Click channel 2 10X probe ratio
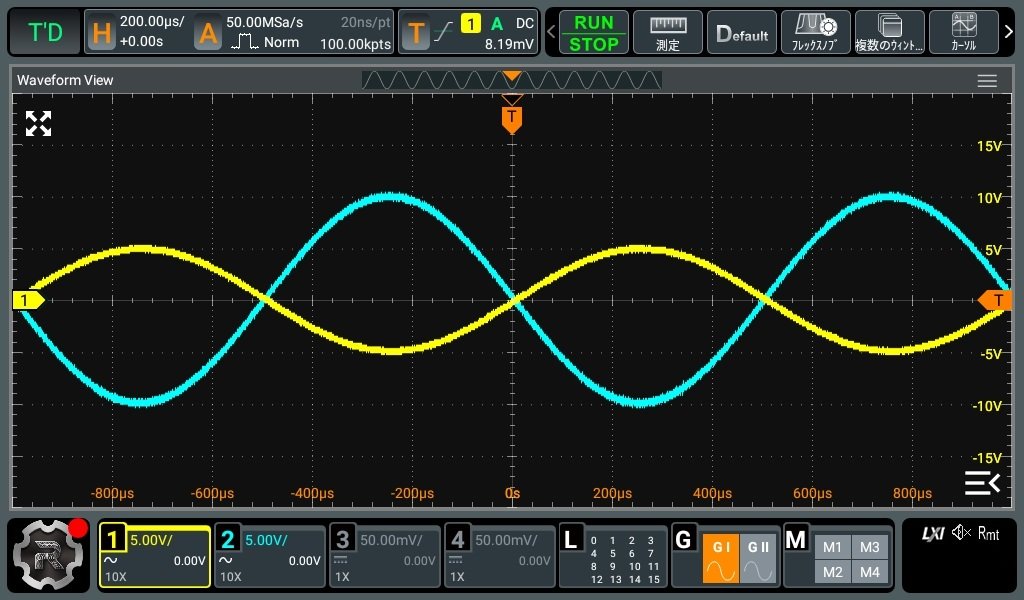This screenshot has height=600, width=1024. point(231,577)
